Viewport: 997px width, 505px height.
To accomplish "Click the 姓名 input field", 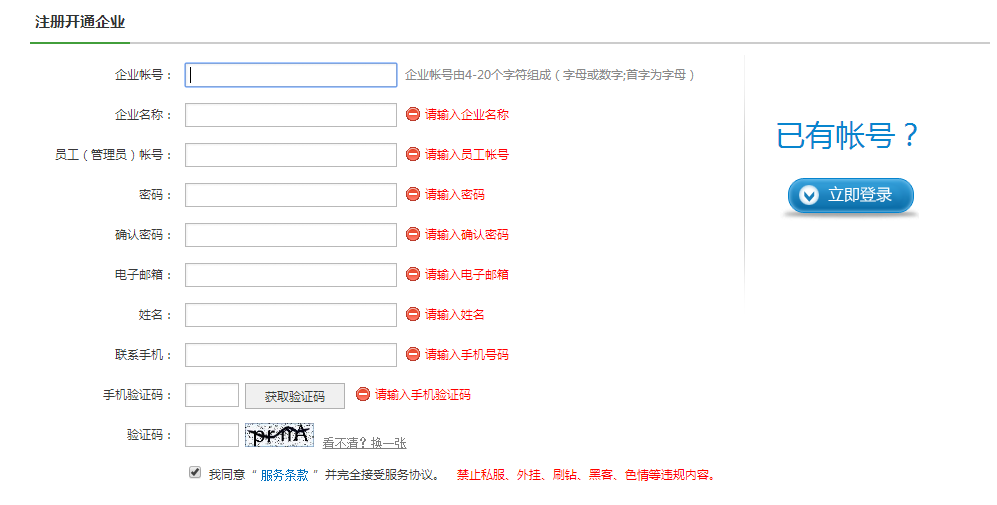I will point(291,315).
